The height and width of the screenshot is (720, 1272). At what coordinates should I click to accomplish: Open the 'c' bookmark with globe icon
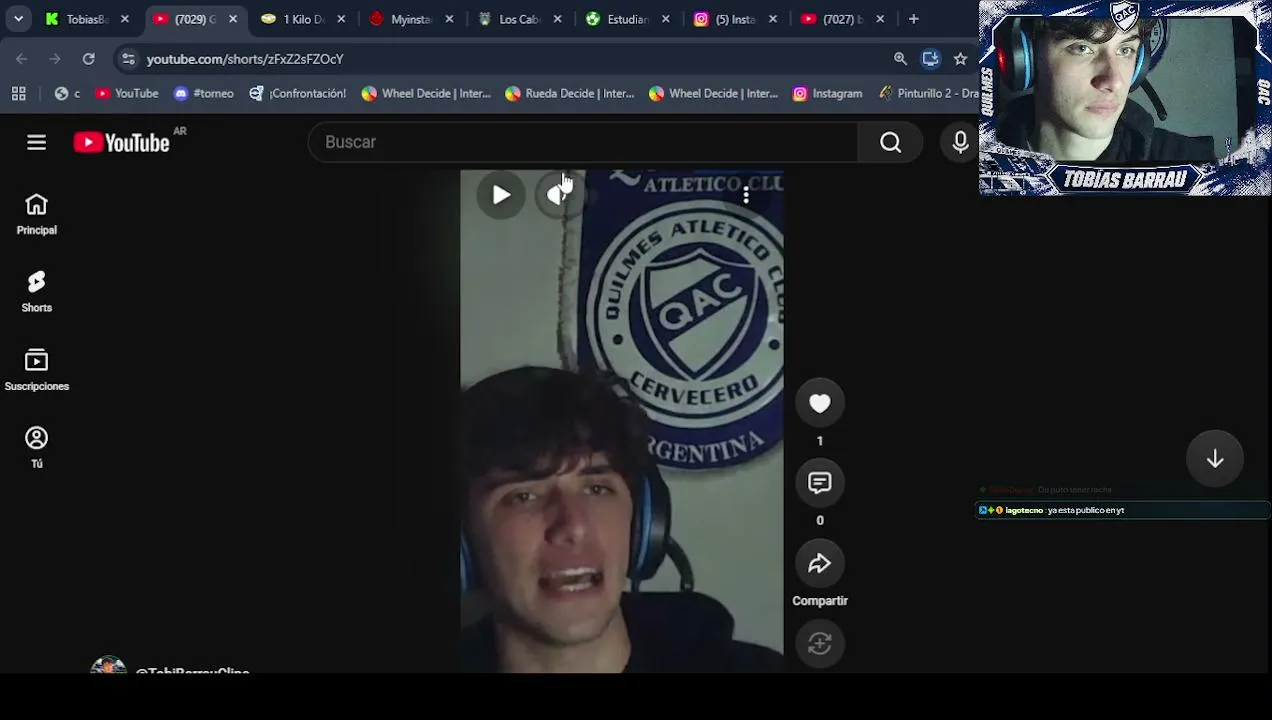pos(67,93)
